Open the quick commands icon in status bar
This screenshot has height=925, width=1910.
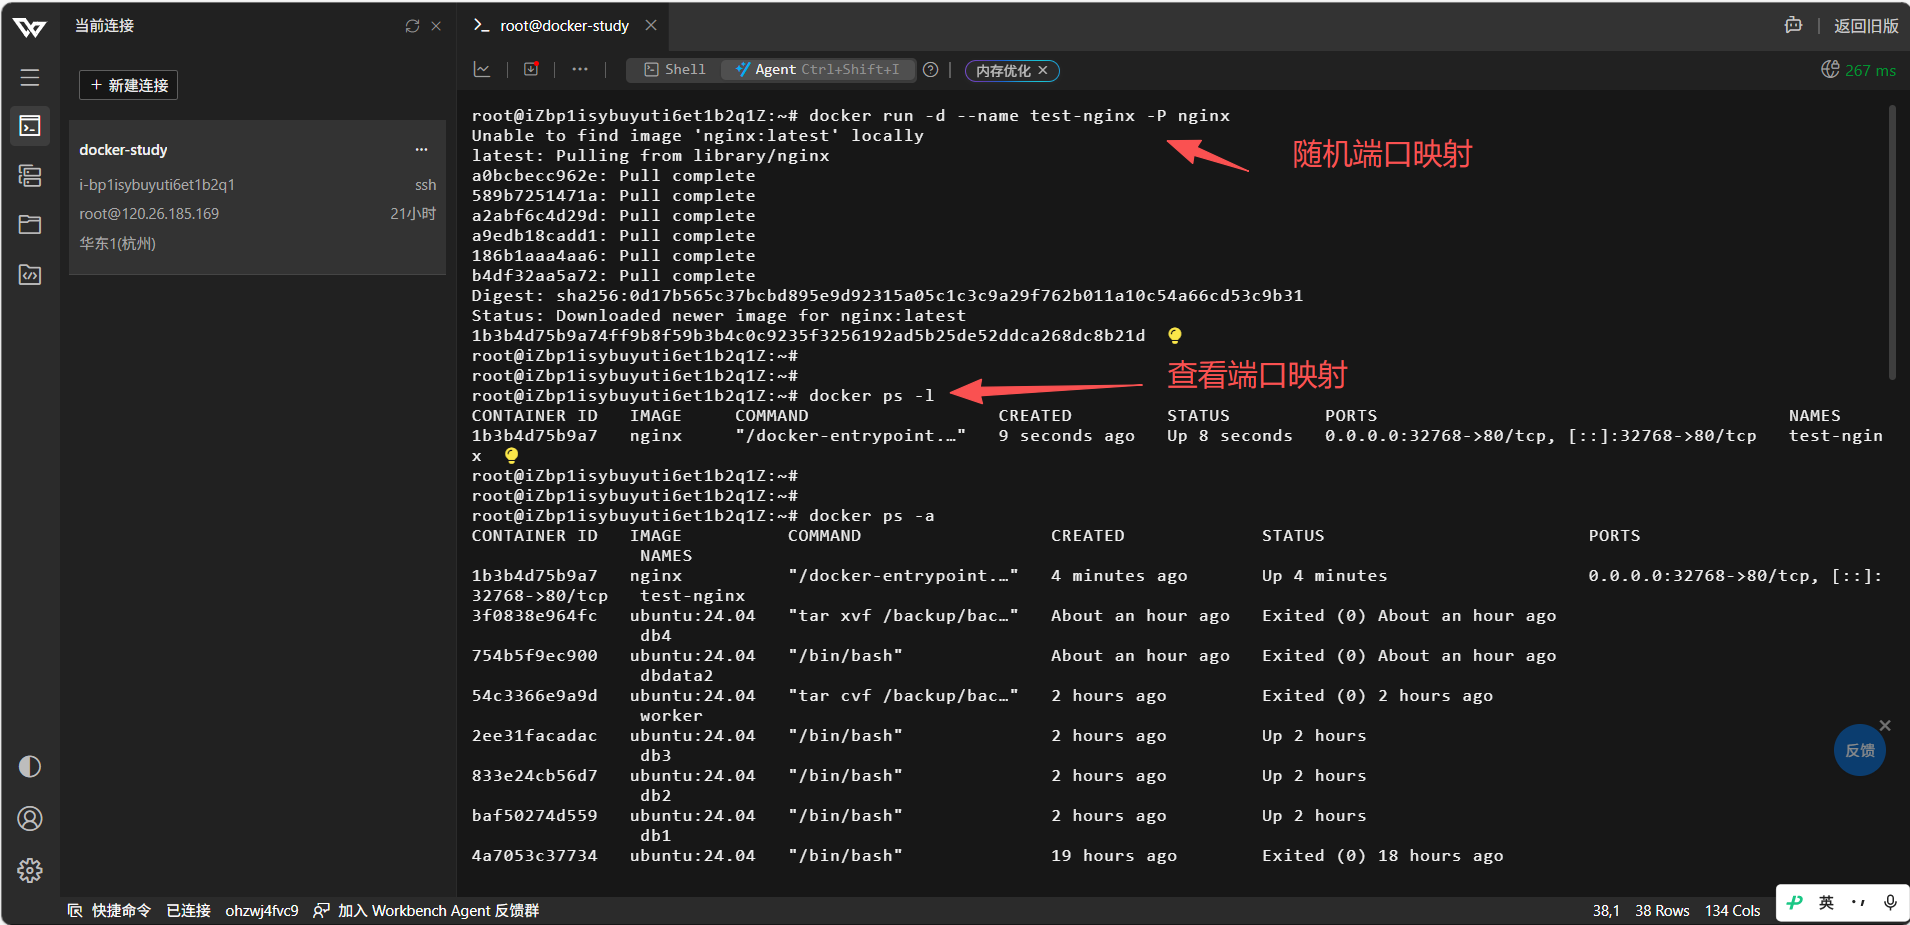(x=75, y=910)
